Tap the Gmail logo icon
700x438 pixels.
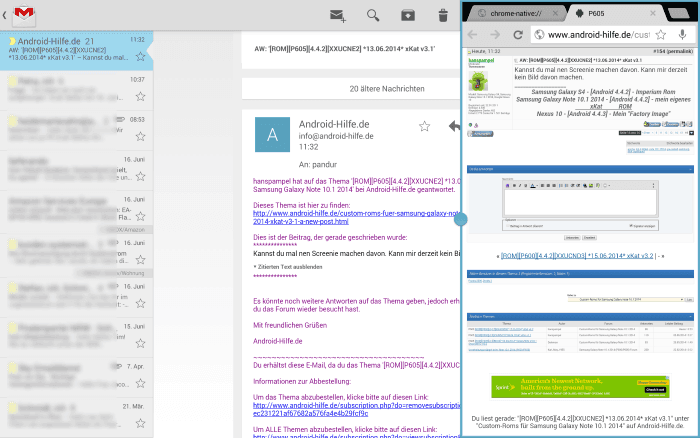point(24,15)
